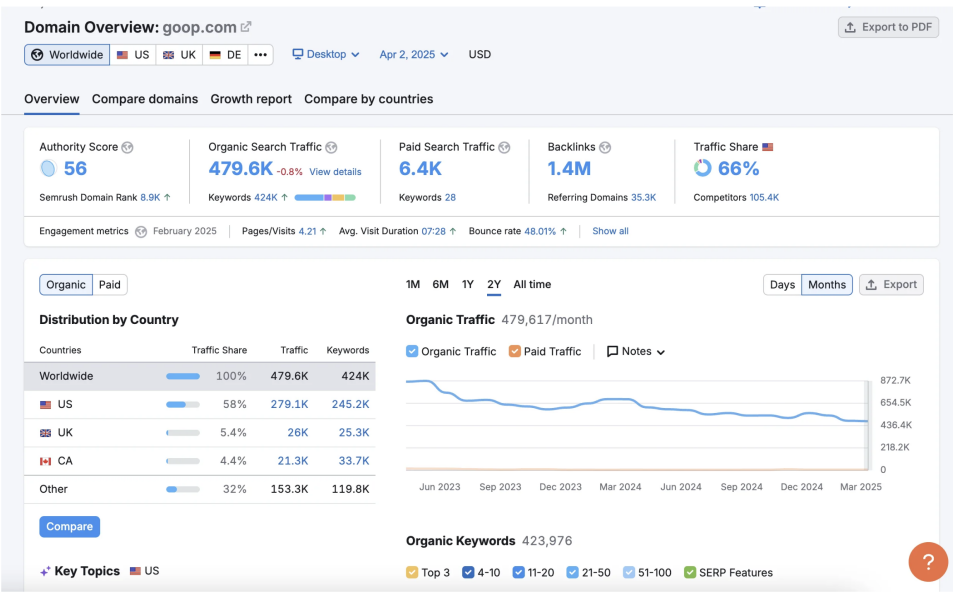Open organic Keywords 424K link

266,197
